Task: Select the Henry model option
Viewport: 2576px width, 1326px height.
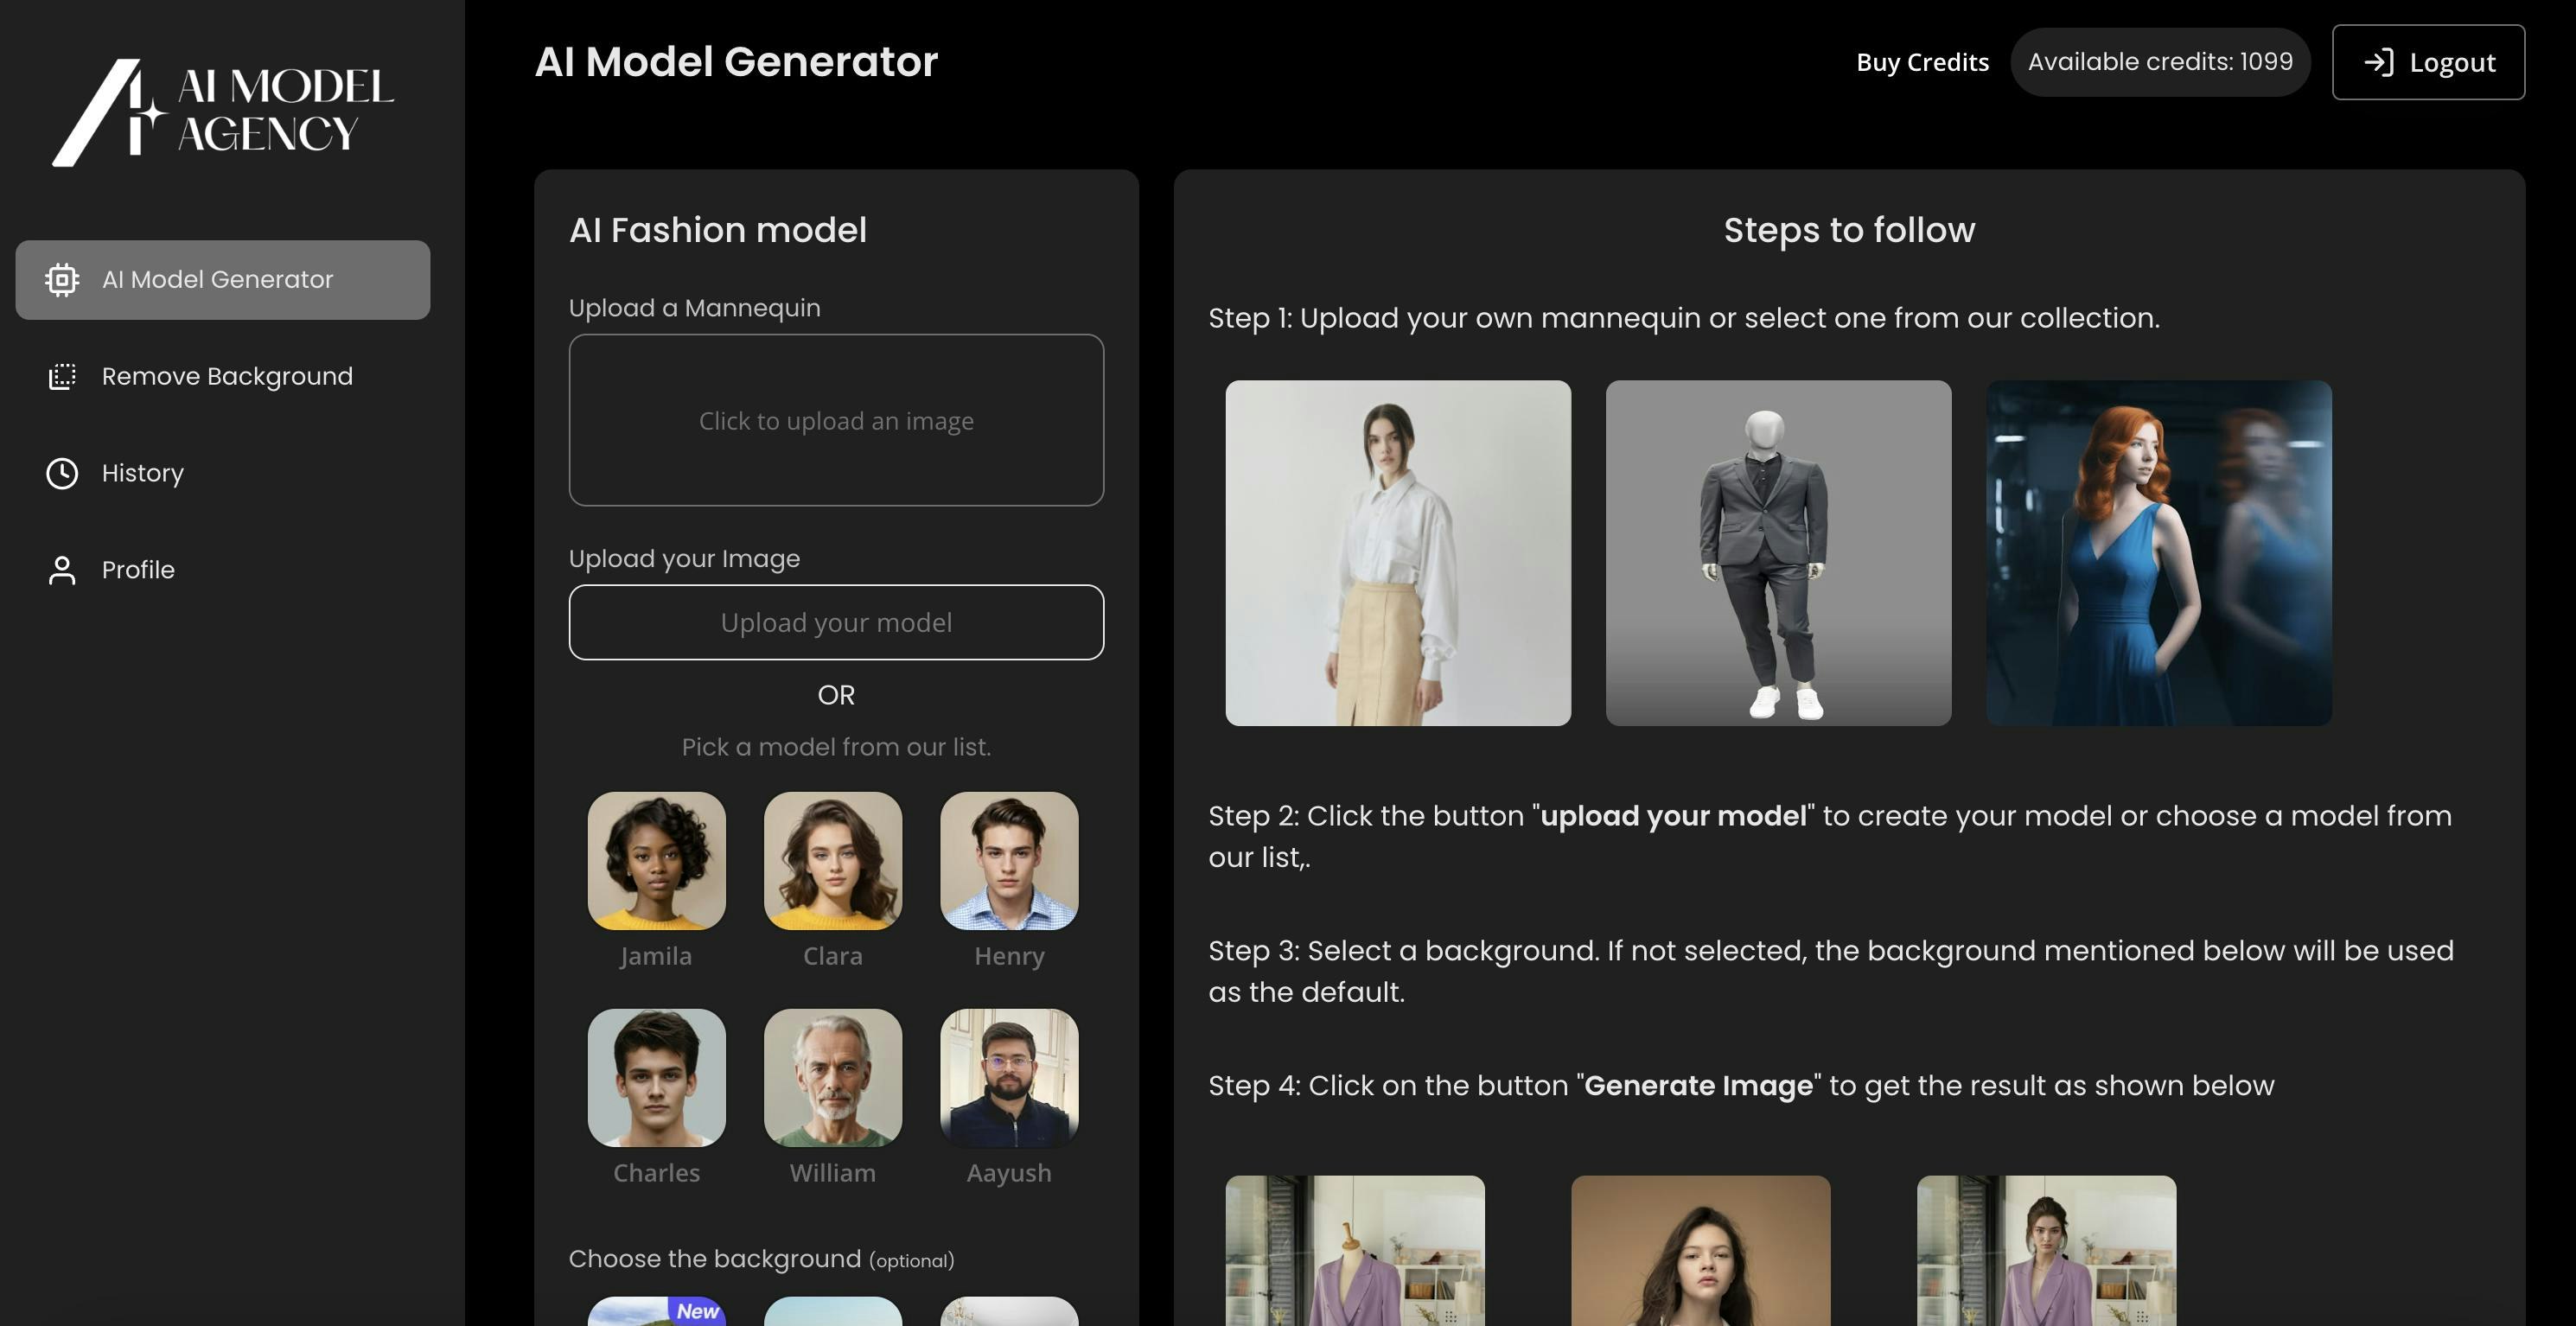Action: (1008, 860)
